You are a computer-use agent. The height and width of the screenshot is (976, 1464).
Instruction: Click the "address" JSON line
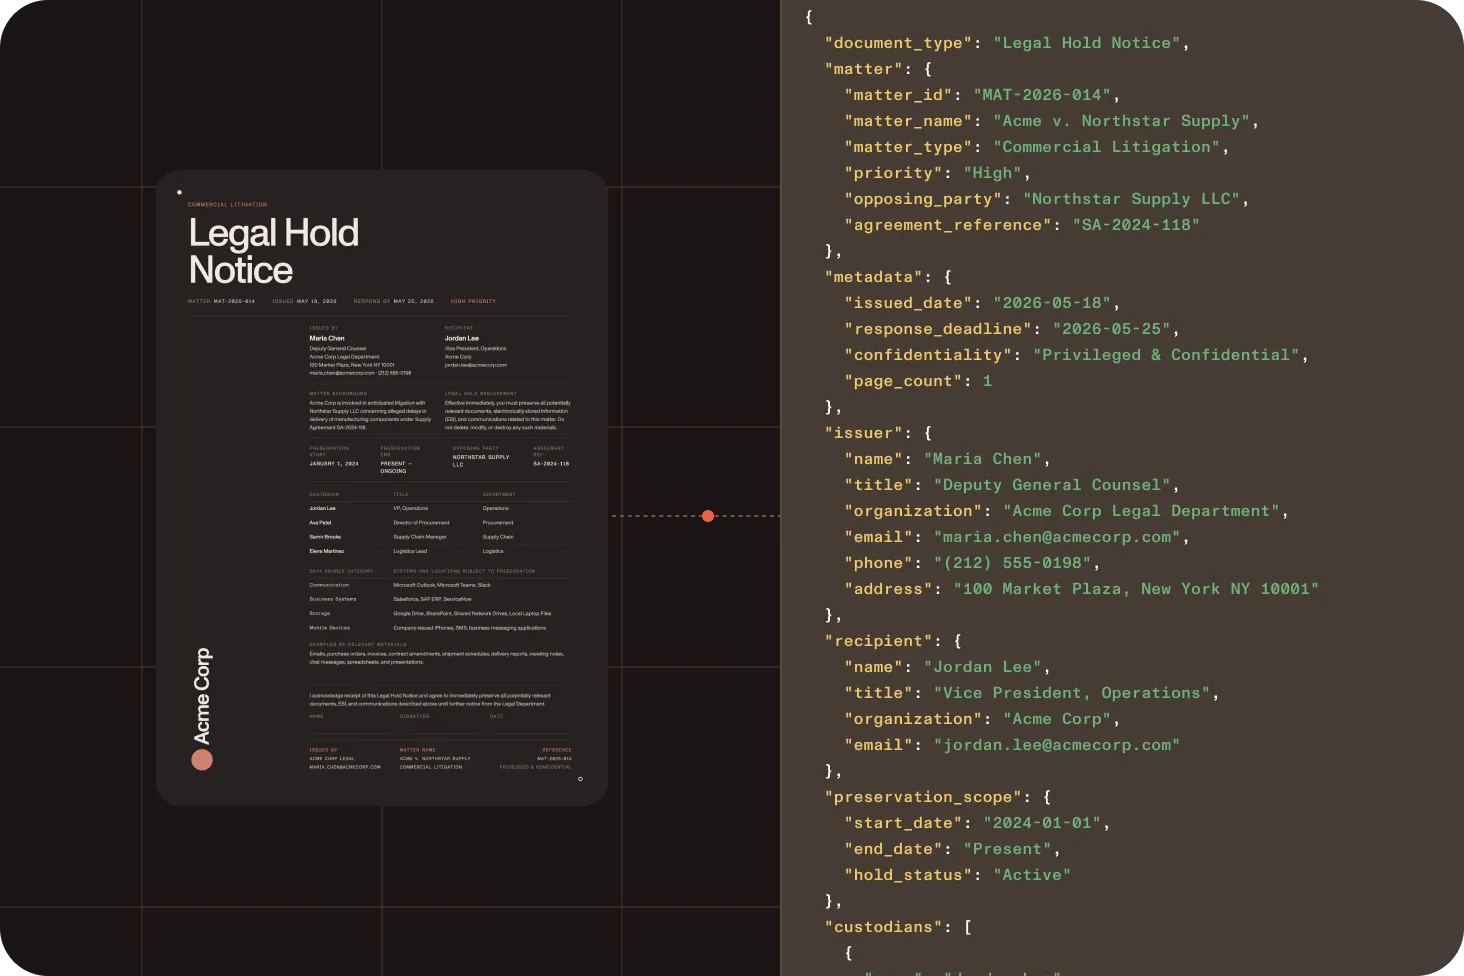1081,589
